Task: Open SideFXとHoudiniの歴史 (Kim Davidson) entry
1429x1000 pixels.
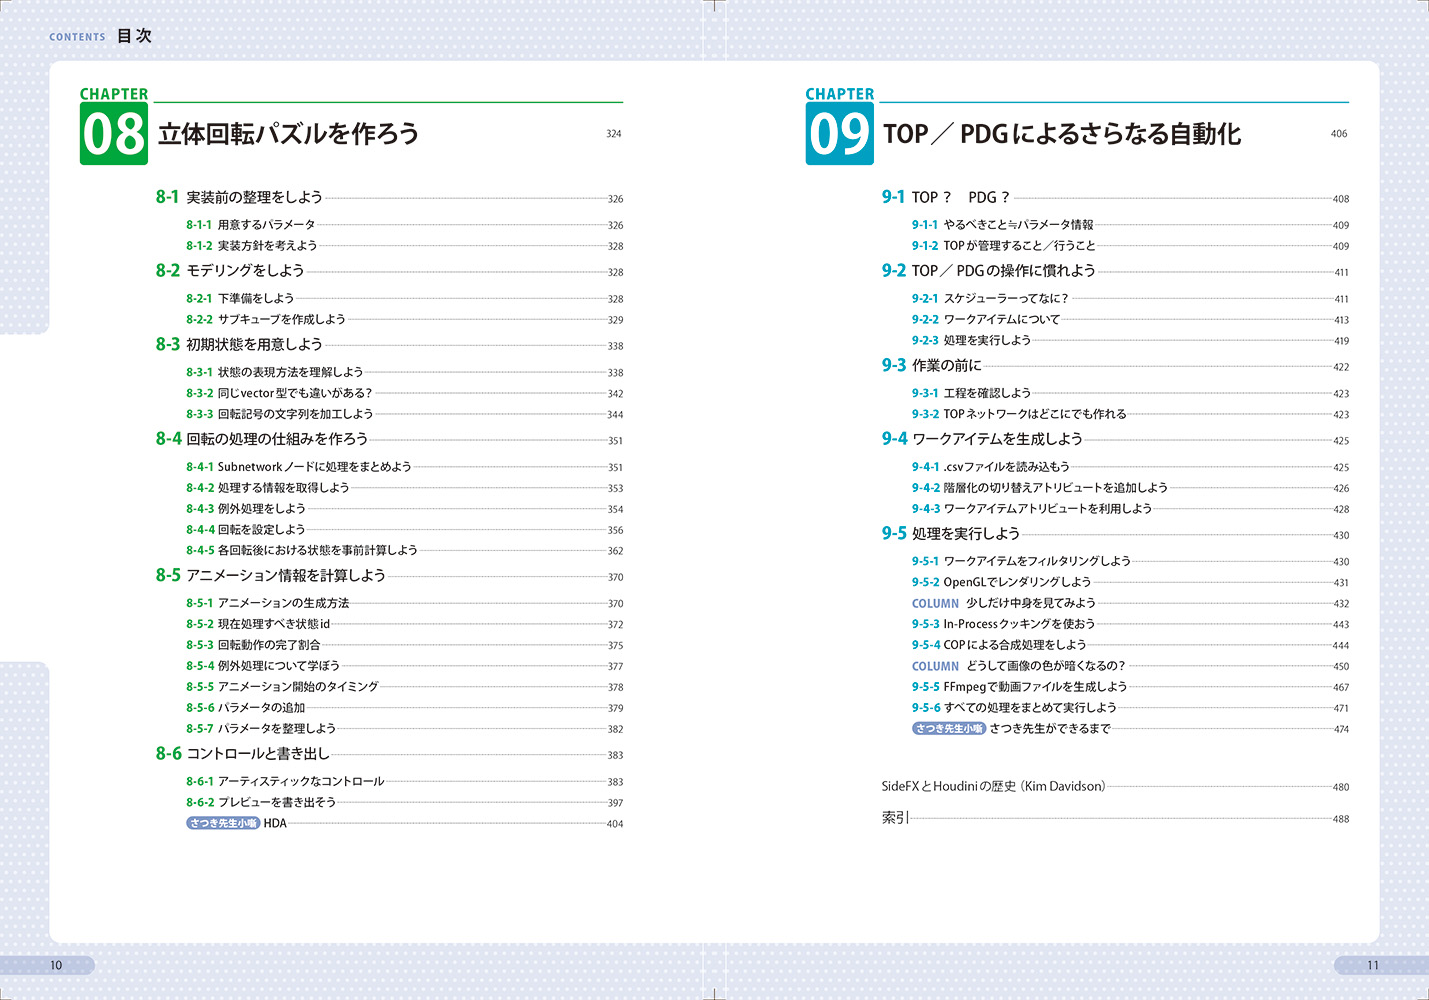Action: (993, 786)
